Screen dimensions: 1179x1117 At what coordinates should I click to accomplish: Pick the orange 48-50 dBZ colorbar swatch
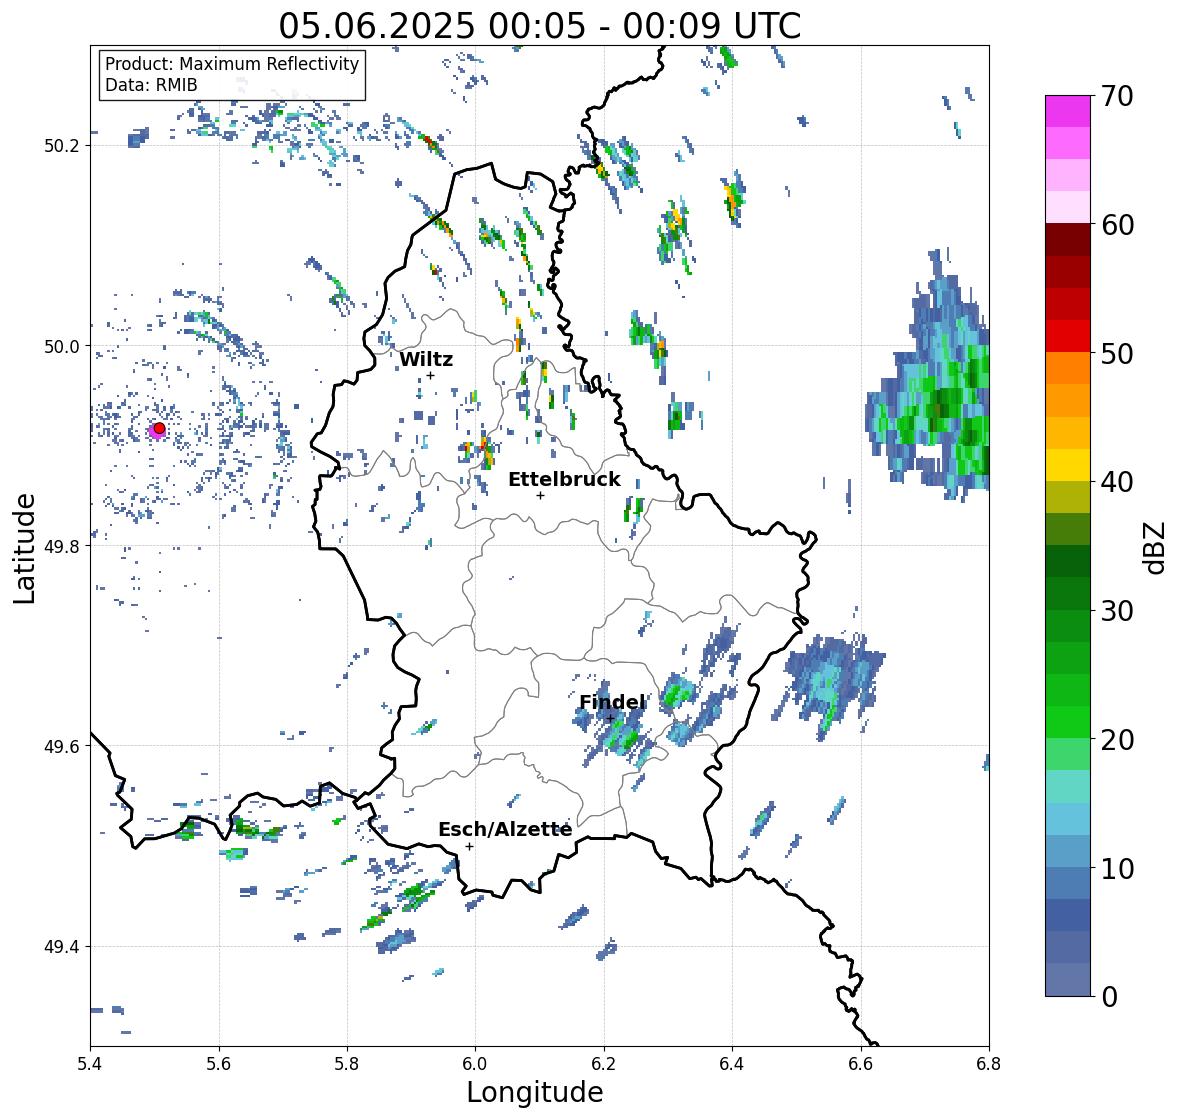1068,368
